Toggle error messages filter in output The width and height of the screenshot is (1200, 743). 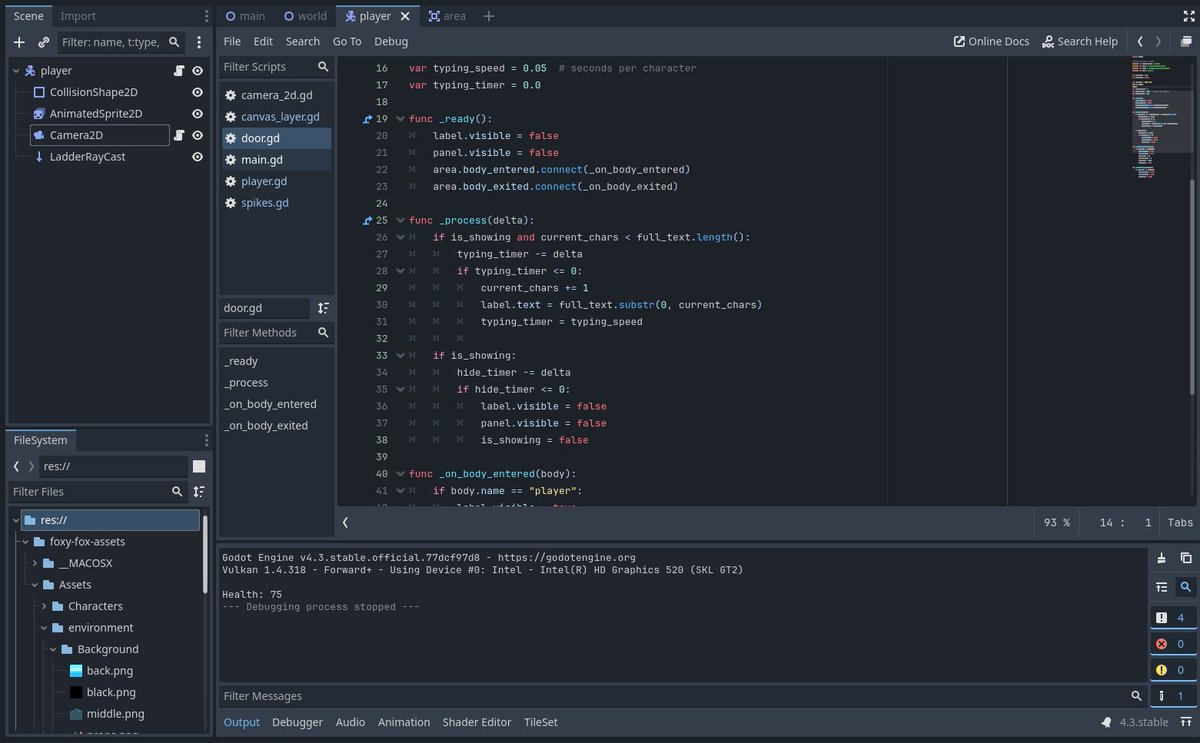pos(1173,644)
